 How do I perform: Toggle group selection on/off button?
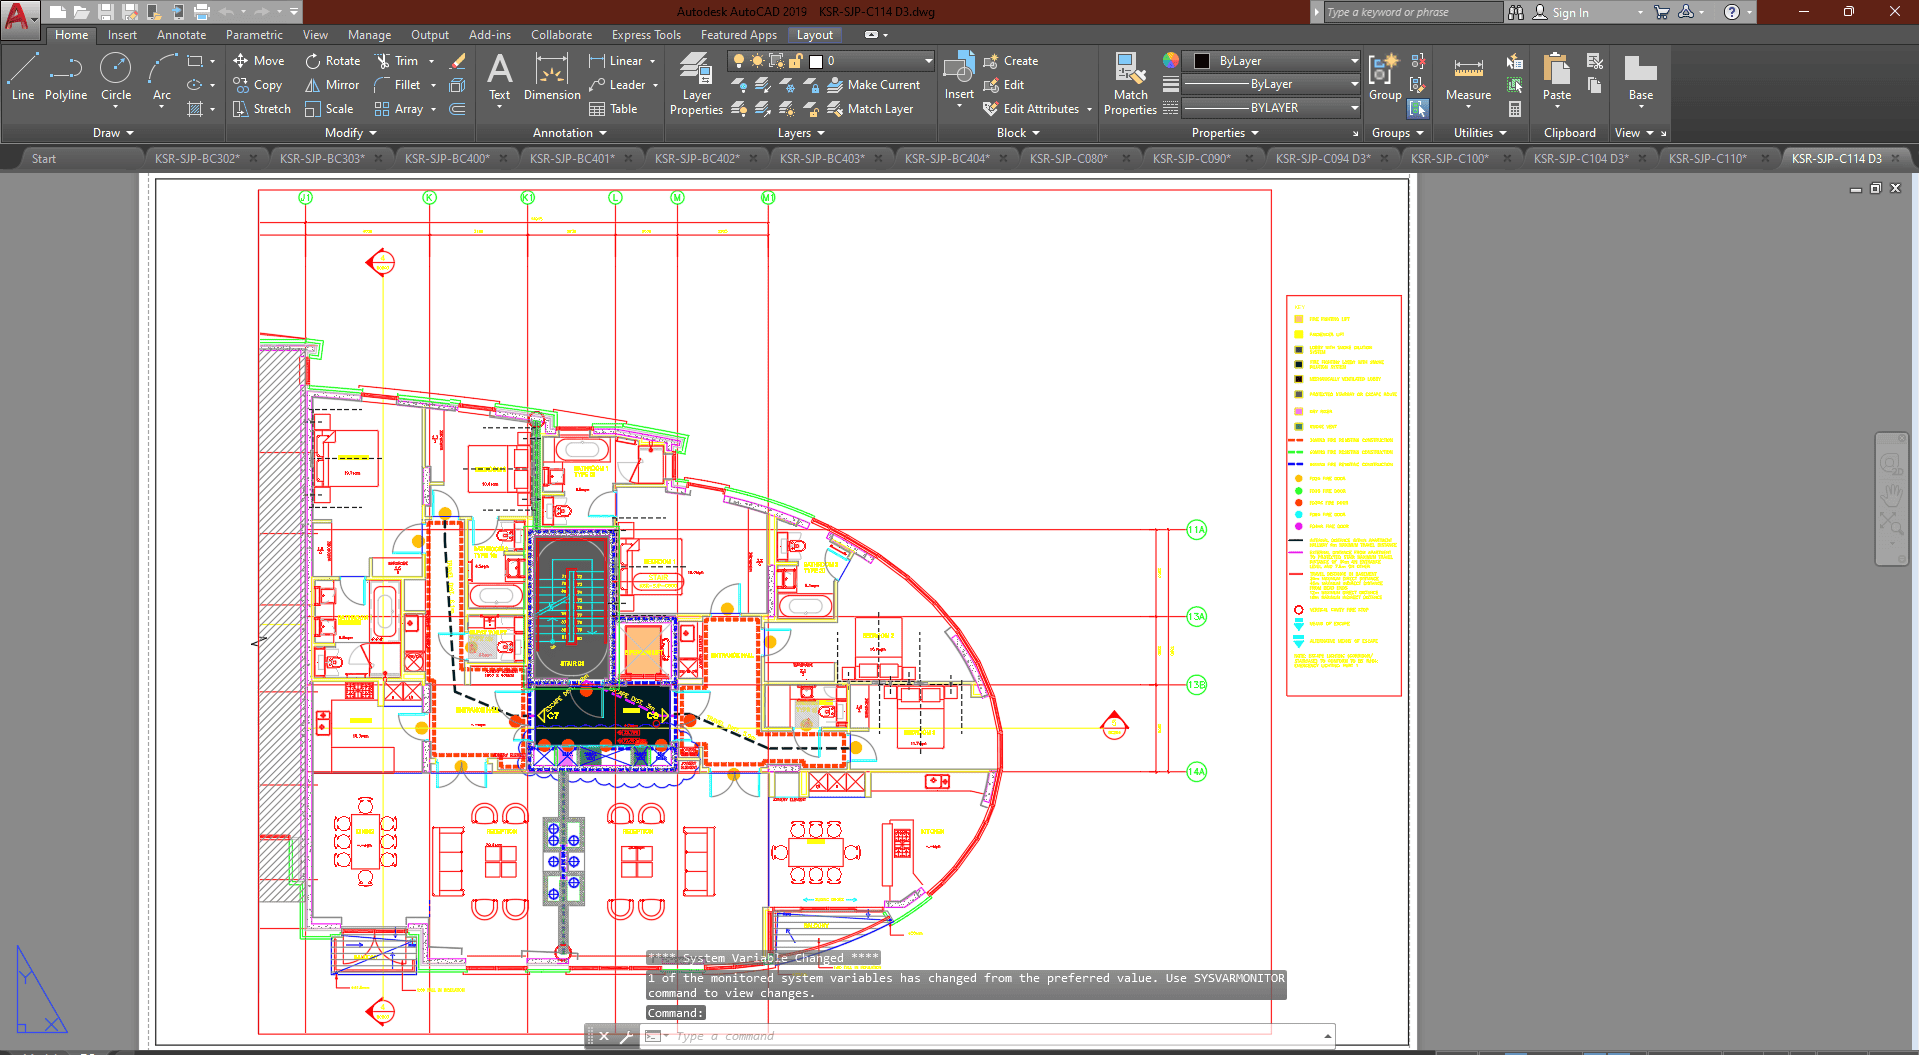(x=1418, y=108)
